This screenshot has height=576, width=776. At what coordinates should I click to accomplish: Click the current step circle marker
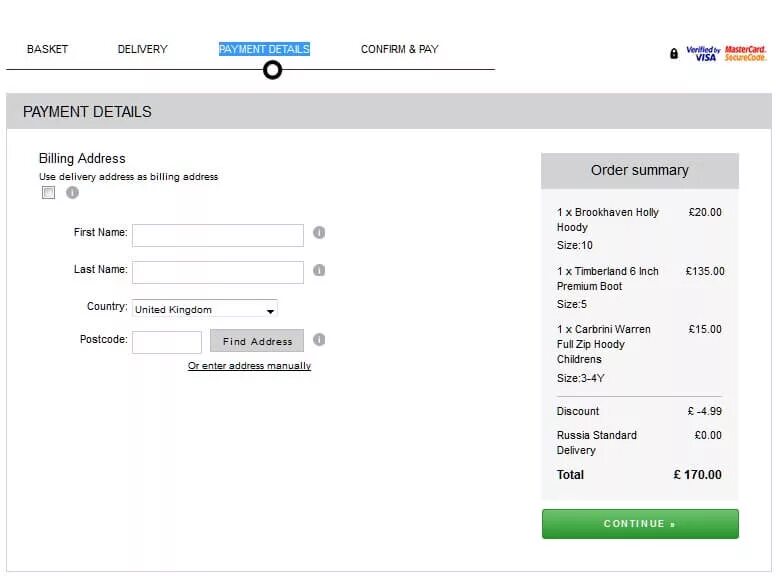coord(272,70)
